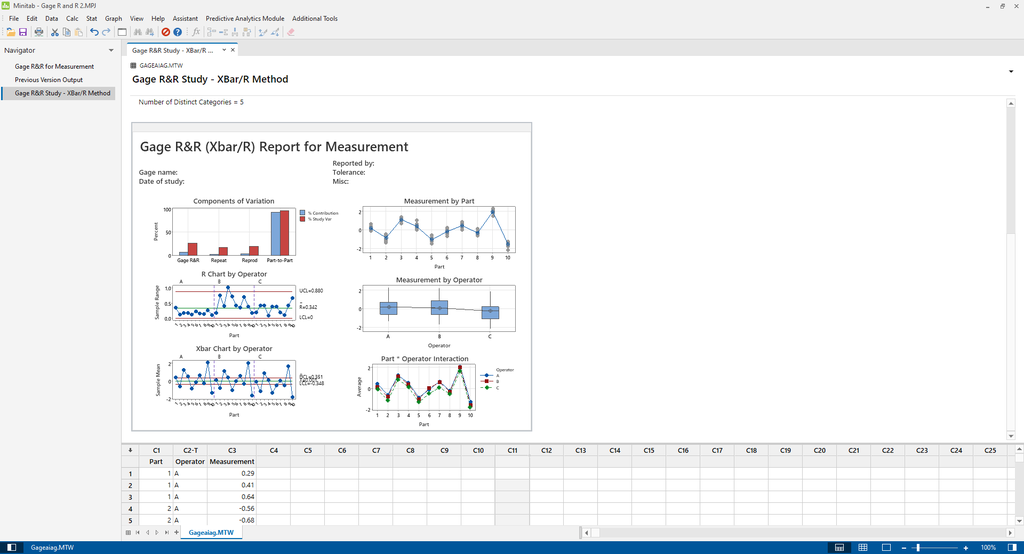This screenshot has height=554, width=1024.
Task: Click the Undo arrow icon
Action: (94, 32)
